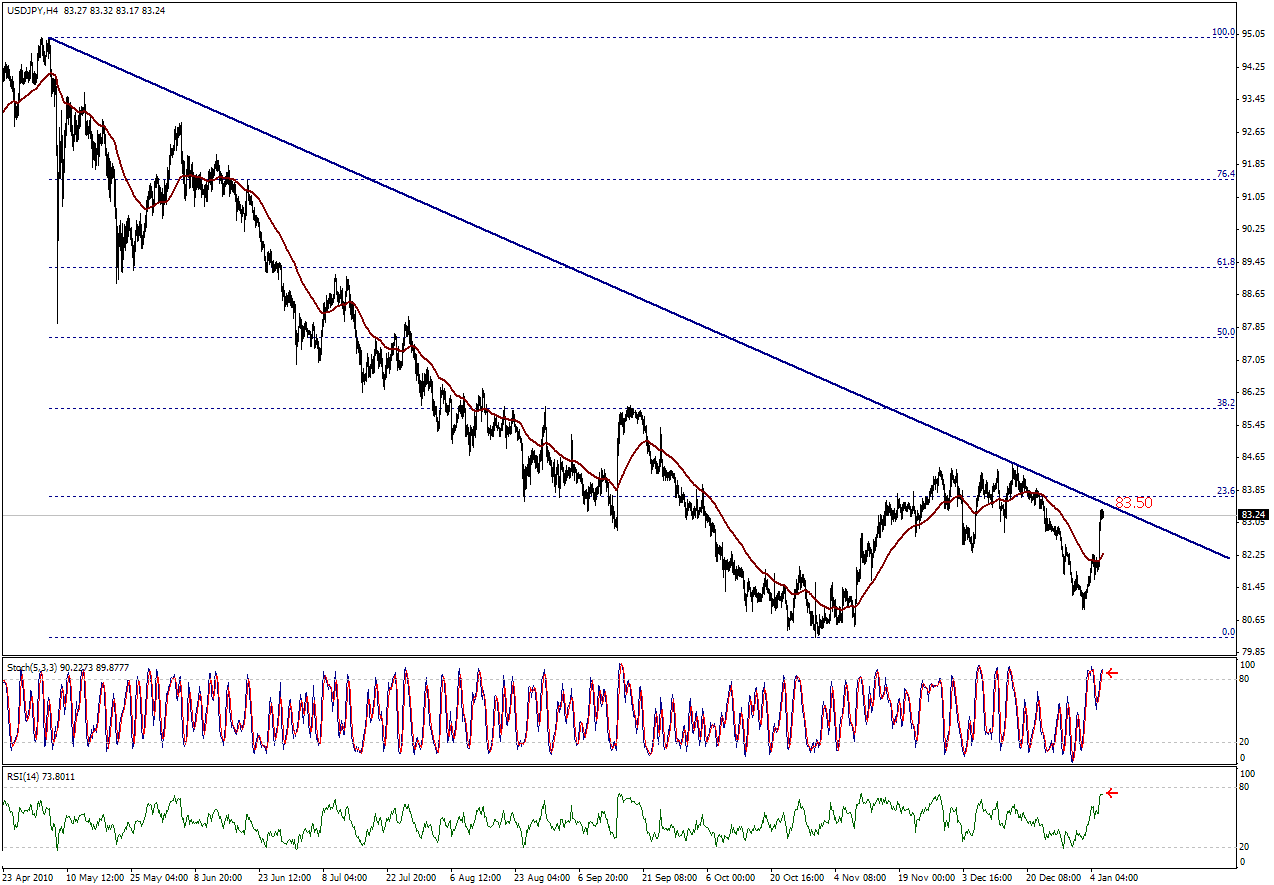Select the 38.2 Fibonacci level label
This screenshot has width=1274, height=885.
click(1225, 402)
